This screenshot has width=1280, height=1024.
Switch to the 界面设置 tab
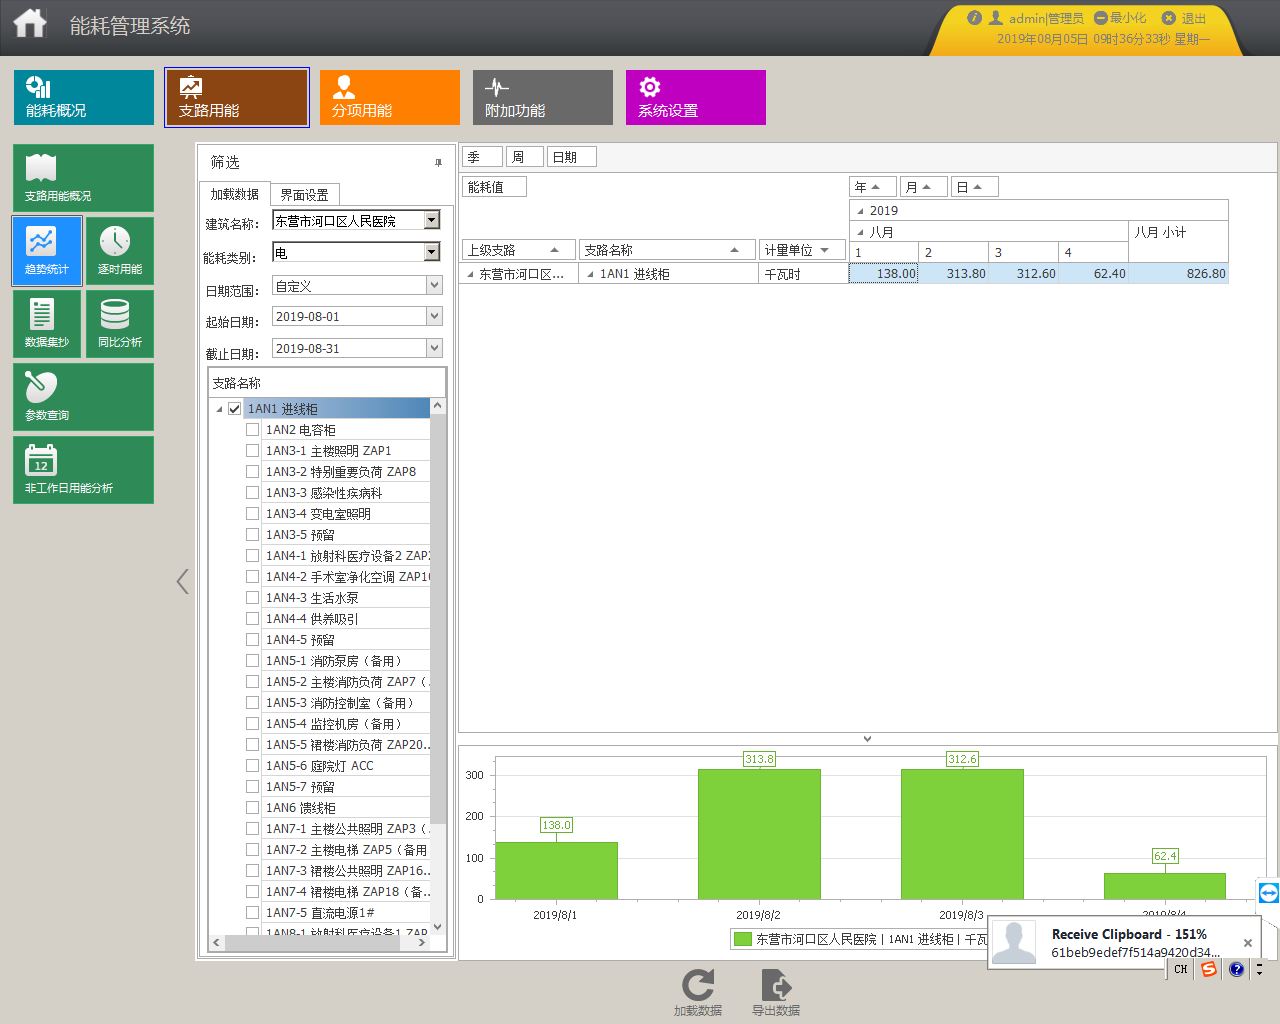coord(304,195)
